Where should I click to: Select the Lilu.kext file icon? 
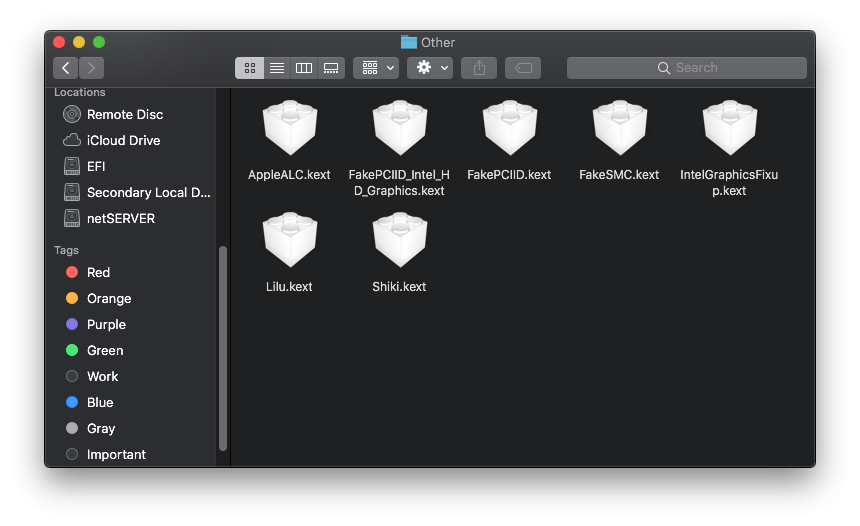click(290, 240)
